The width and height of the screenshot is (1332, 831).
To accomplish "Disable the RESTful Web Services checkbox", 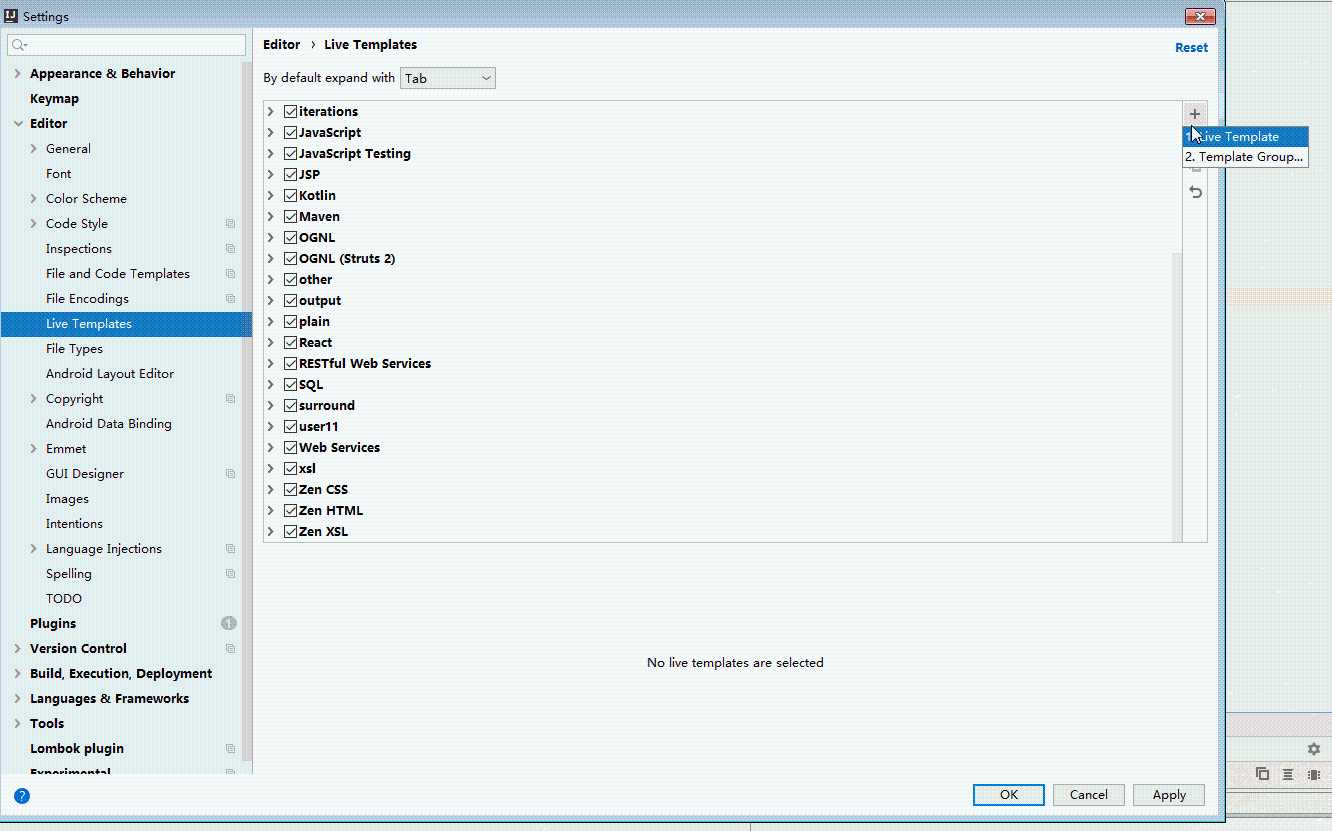I will click(x=290, y=363).
